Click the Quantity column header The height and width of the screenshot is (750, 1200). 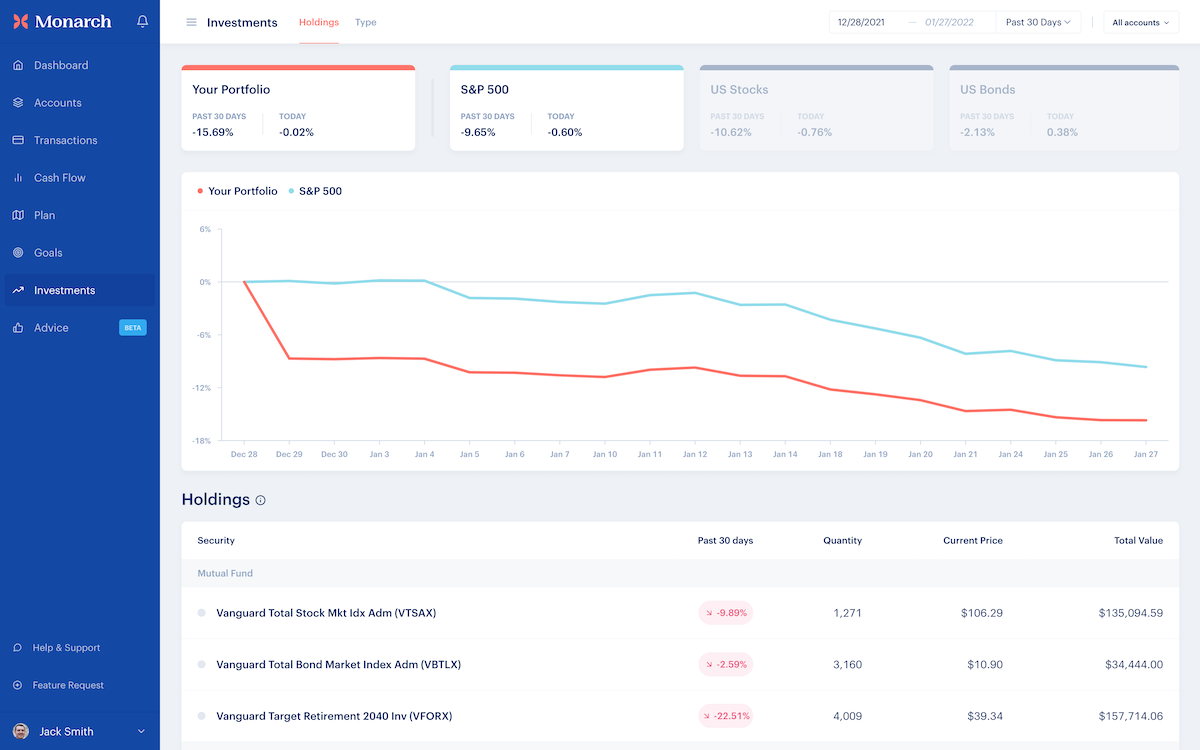tap(842, 540)
